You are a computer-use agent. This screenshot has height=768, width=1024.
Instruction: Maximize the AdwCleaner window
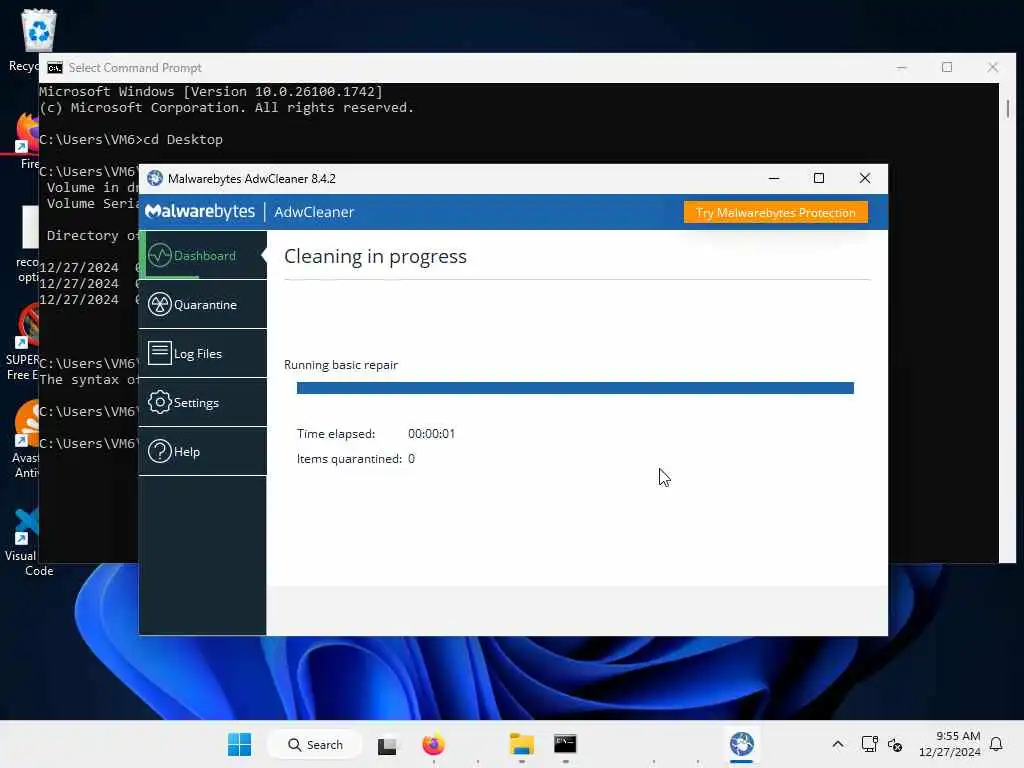[x=819, y=178]
